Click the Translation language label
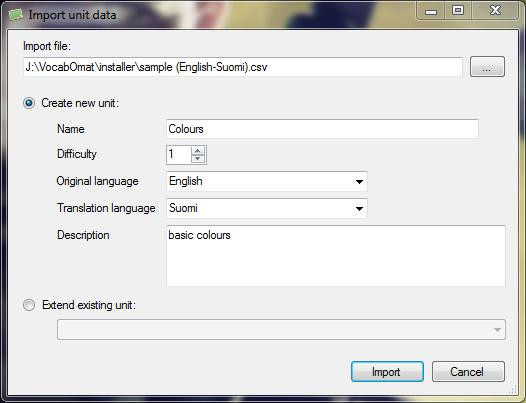The width and height of the screenshot is (526, 403). pyautogui.click(x=106, y=208)
